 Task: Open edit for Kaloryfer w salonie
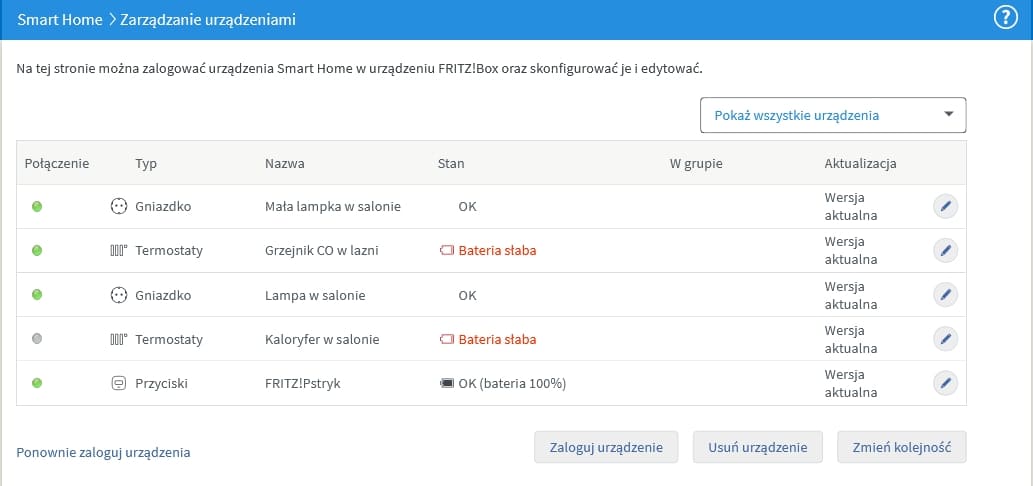point(945,339)
